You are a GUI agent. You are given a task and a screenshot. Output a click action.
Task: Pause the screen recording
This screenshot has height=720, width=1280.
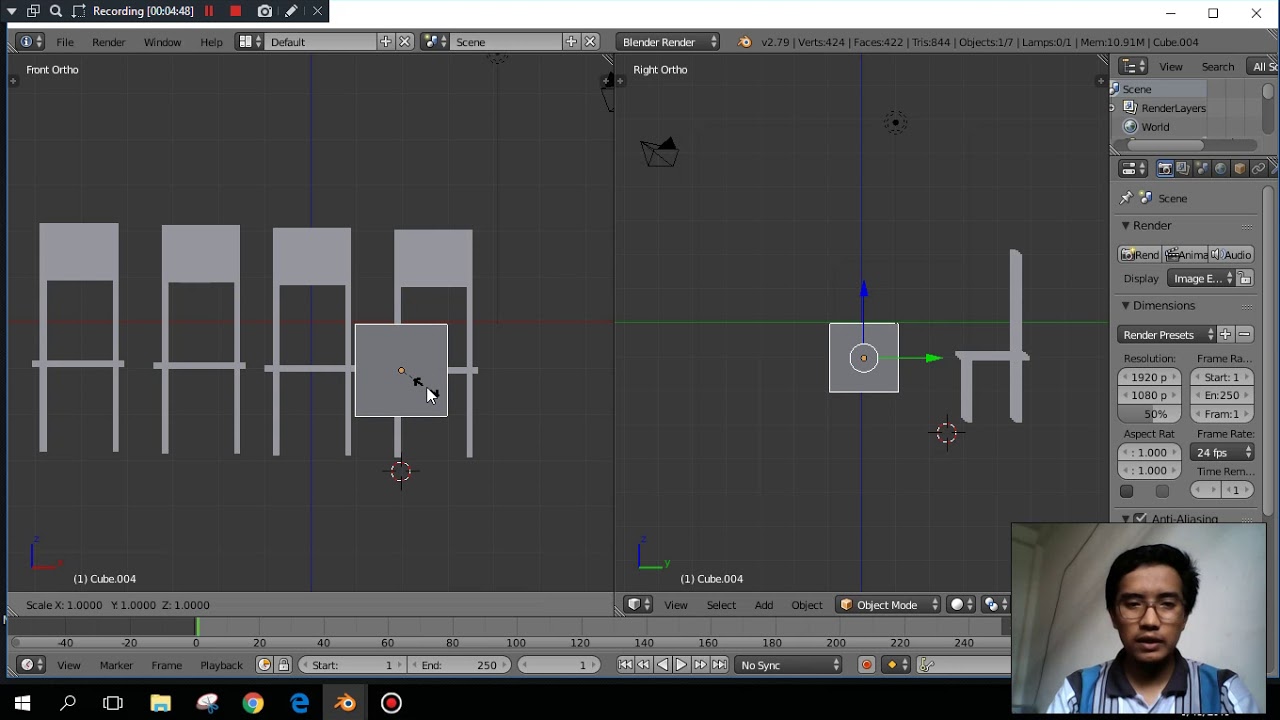click(x=209, y=11)
